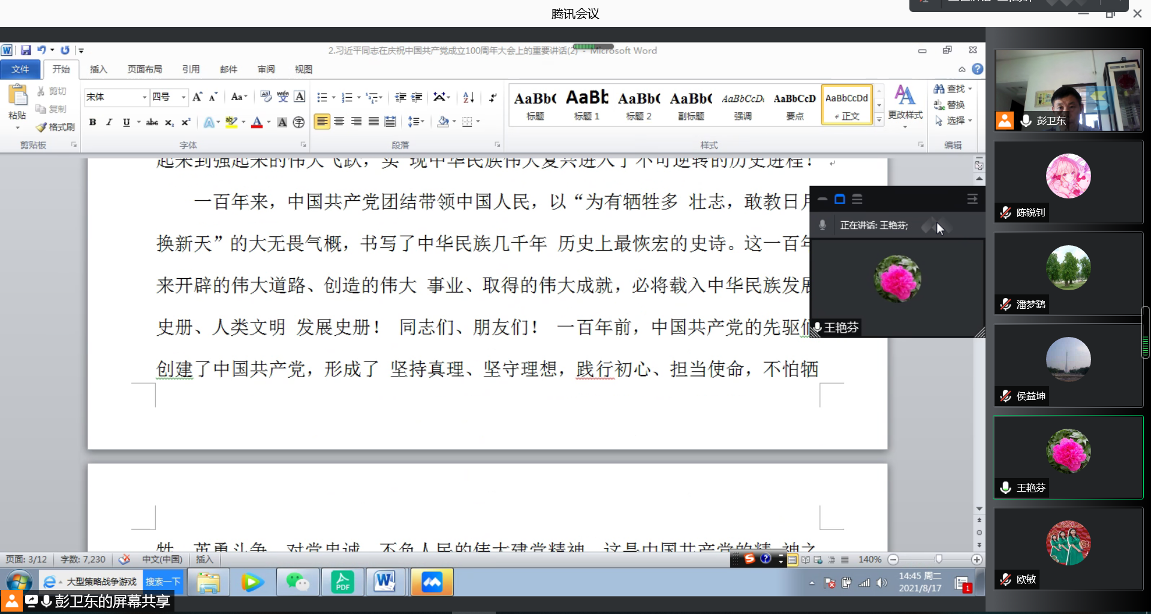Toggle Italic formatting
Image resolution: width=1151 pixels, height=614 pixels.
point(109,122)
